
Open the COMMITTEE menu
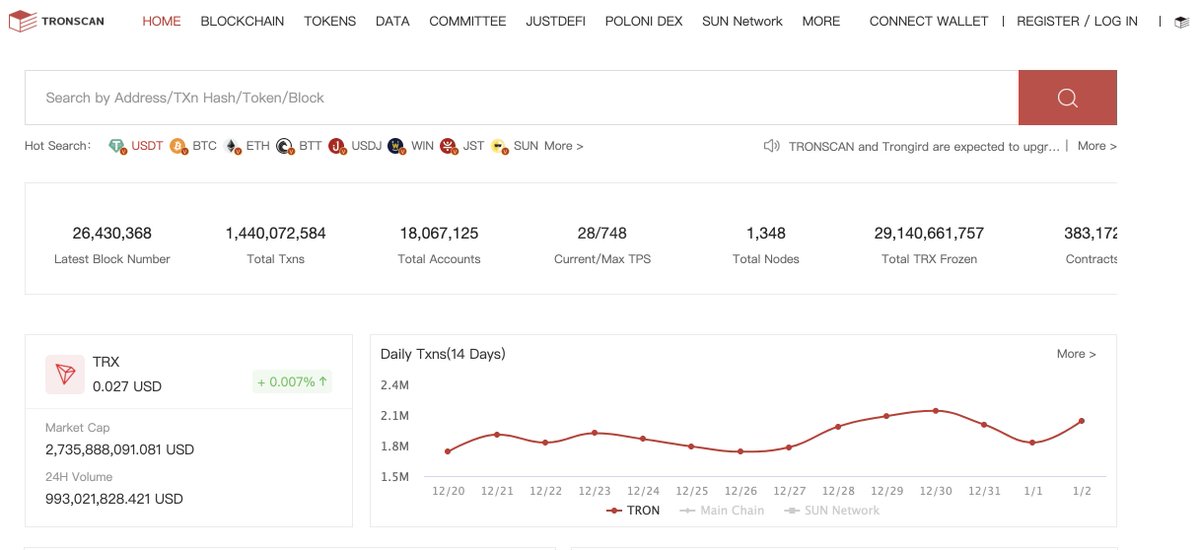pyautogui.click(x=468, y=21)
